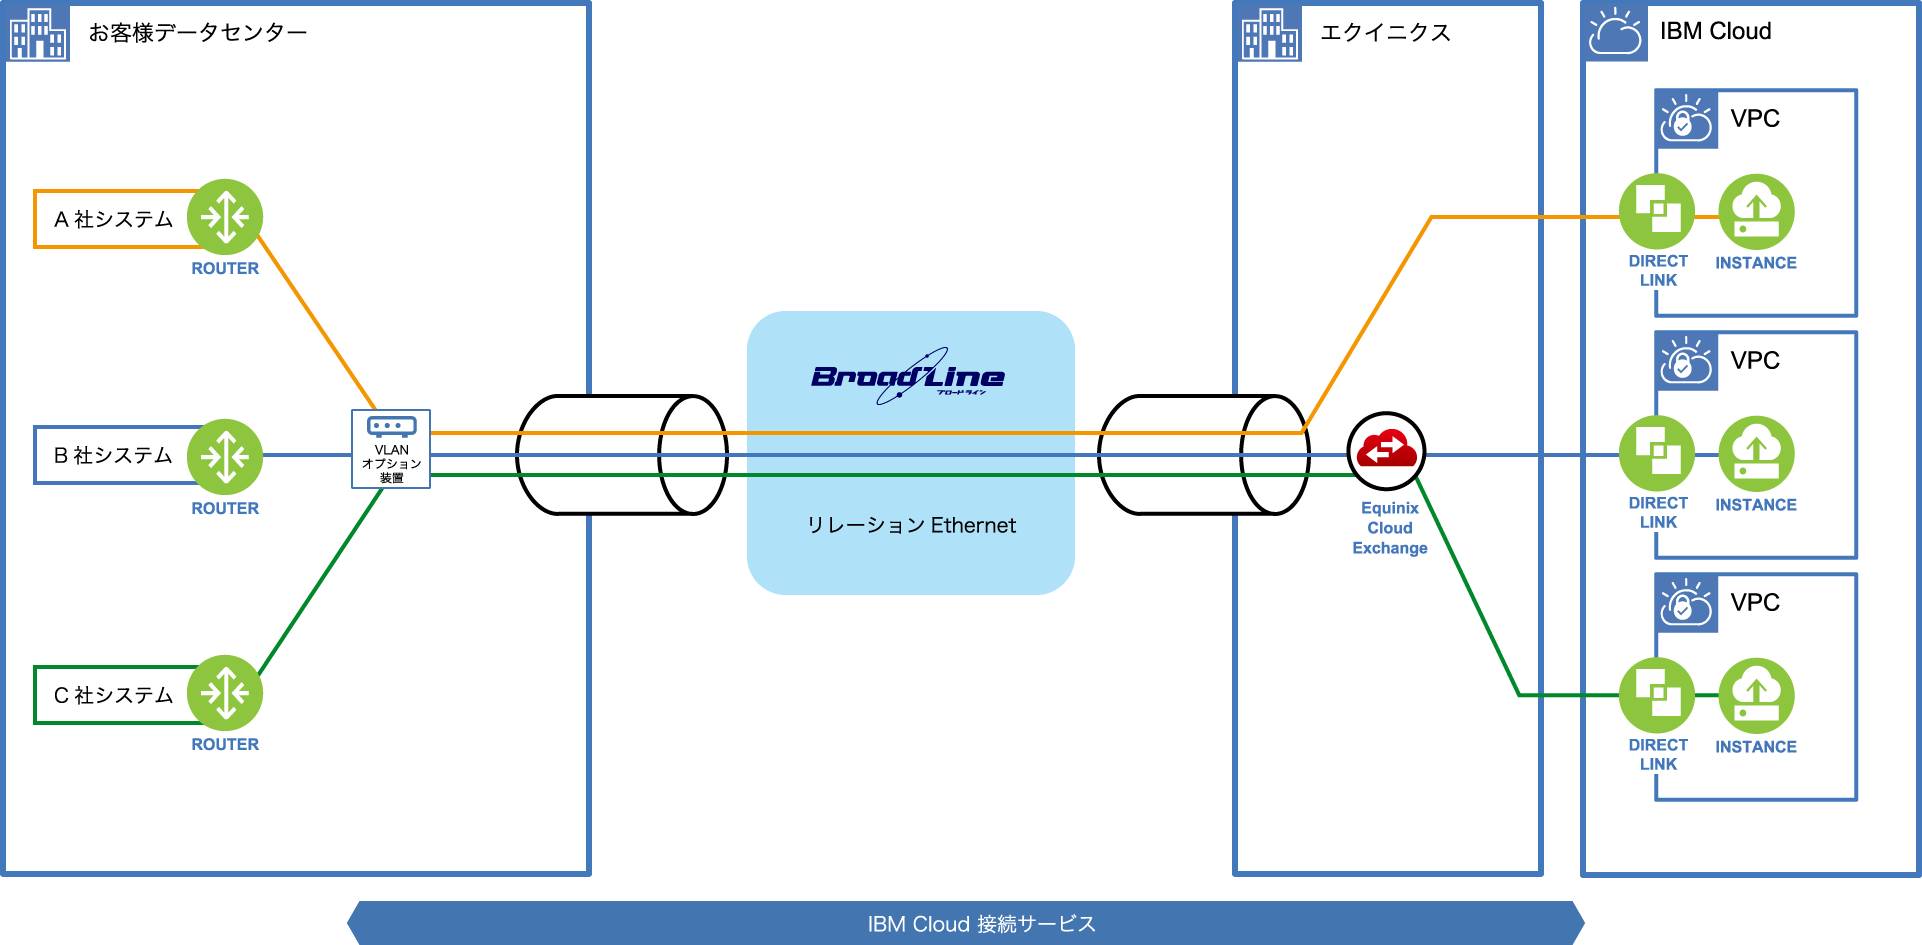
Task: Click the IBM Cloud cloud icon
Action: point(1616,33)
